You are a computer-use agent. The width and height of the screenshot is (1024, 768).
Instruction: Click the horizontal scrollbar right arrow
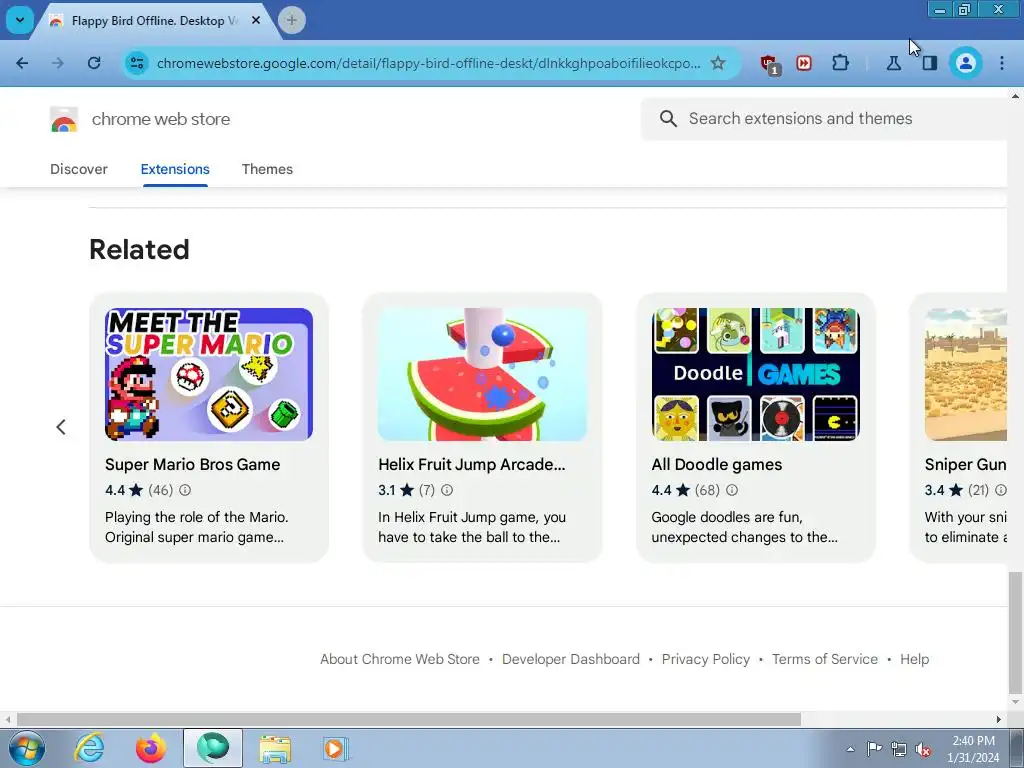click(999, 719)
